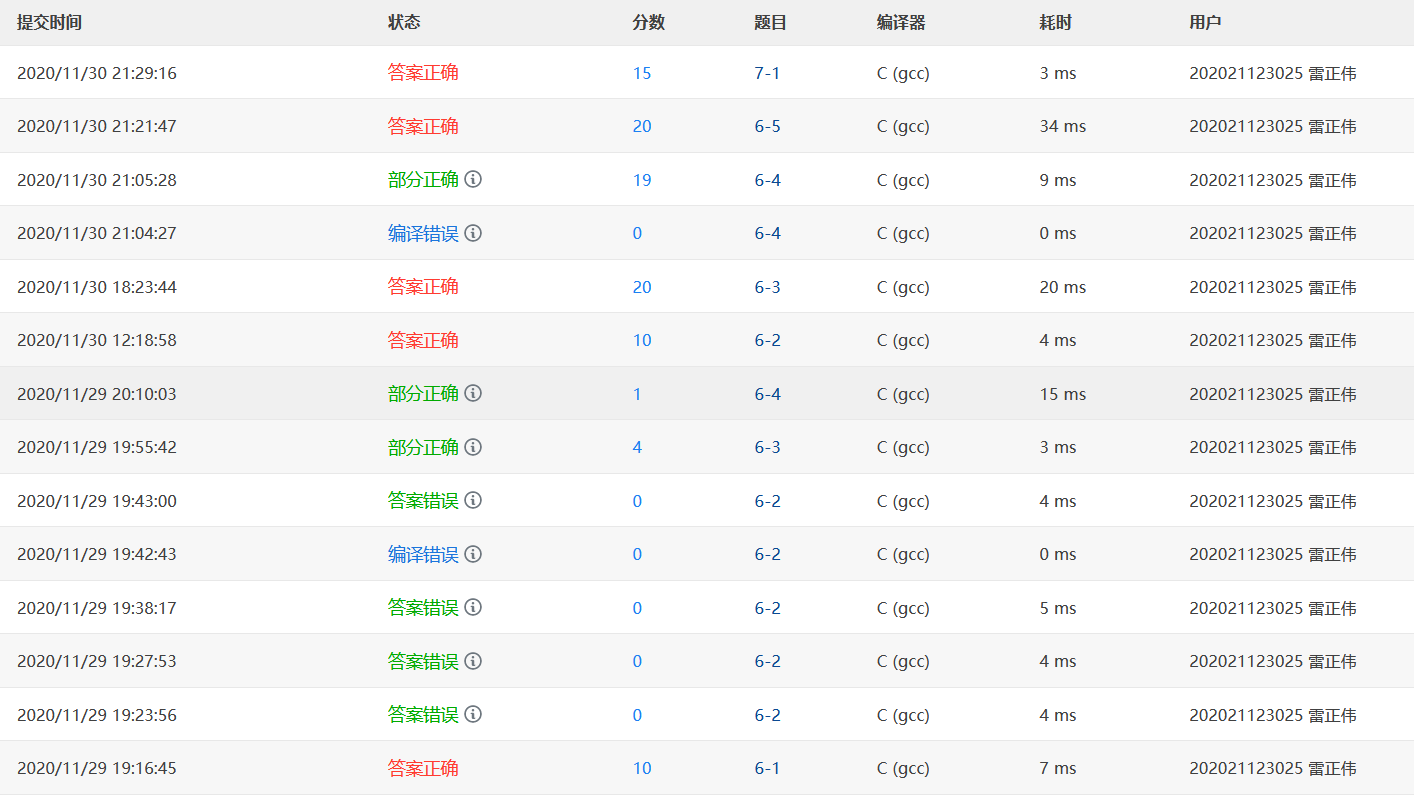Click user 雷正伟 in the 6-1 row
1414x796 pixels.
coord(1332,768)
